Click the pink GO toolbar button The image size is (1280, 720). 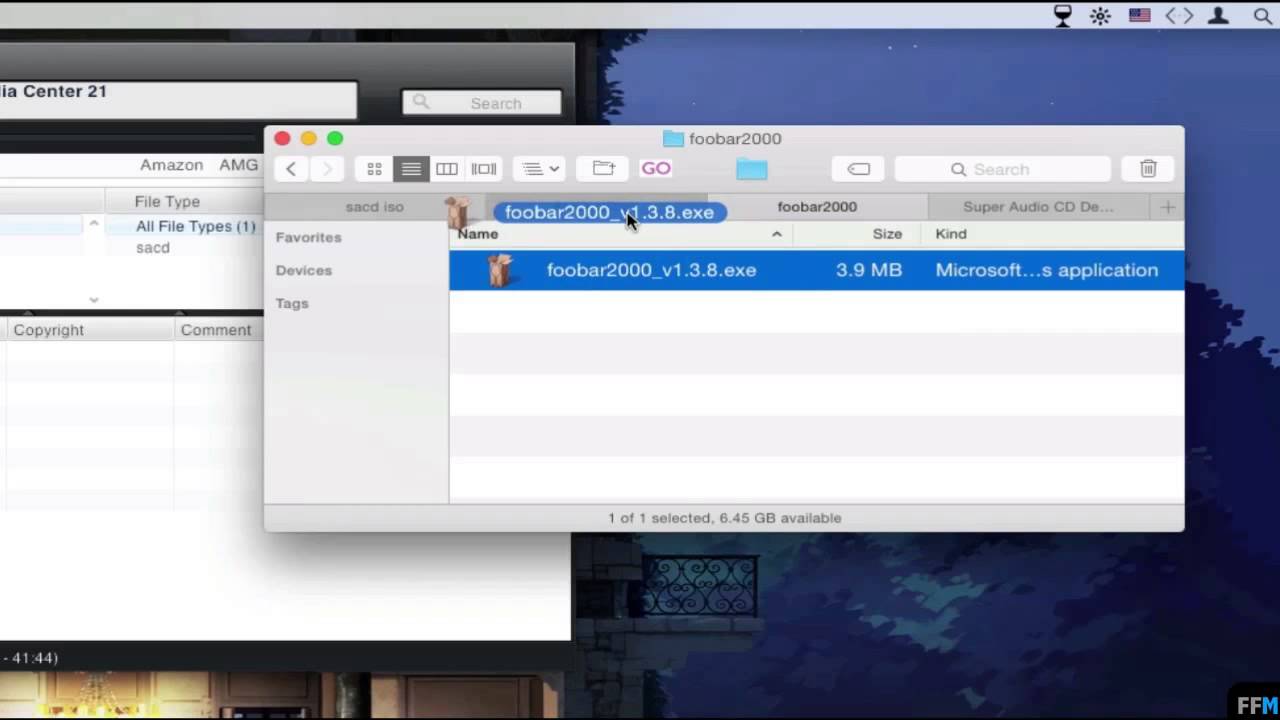(x=656, y=168)
